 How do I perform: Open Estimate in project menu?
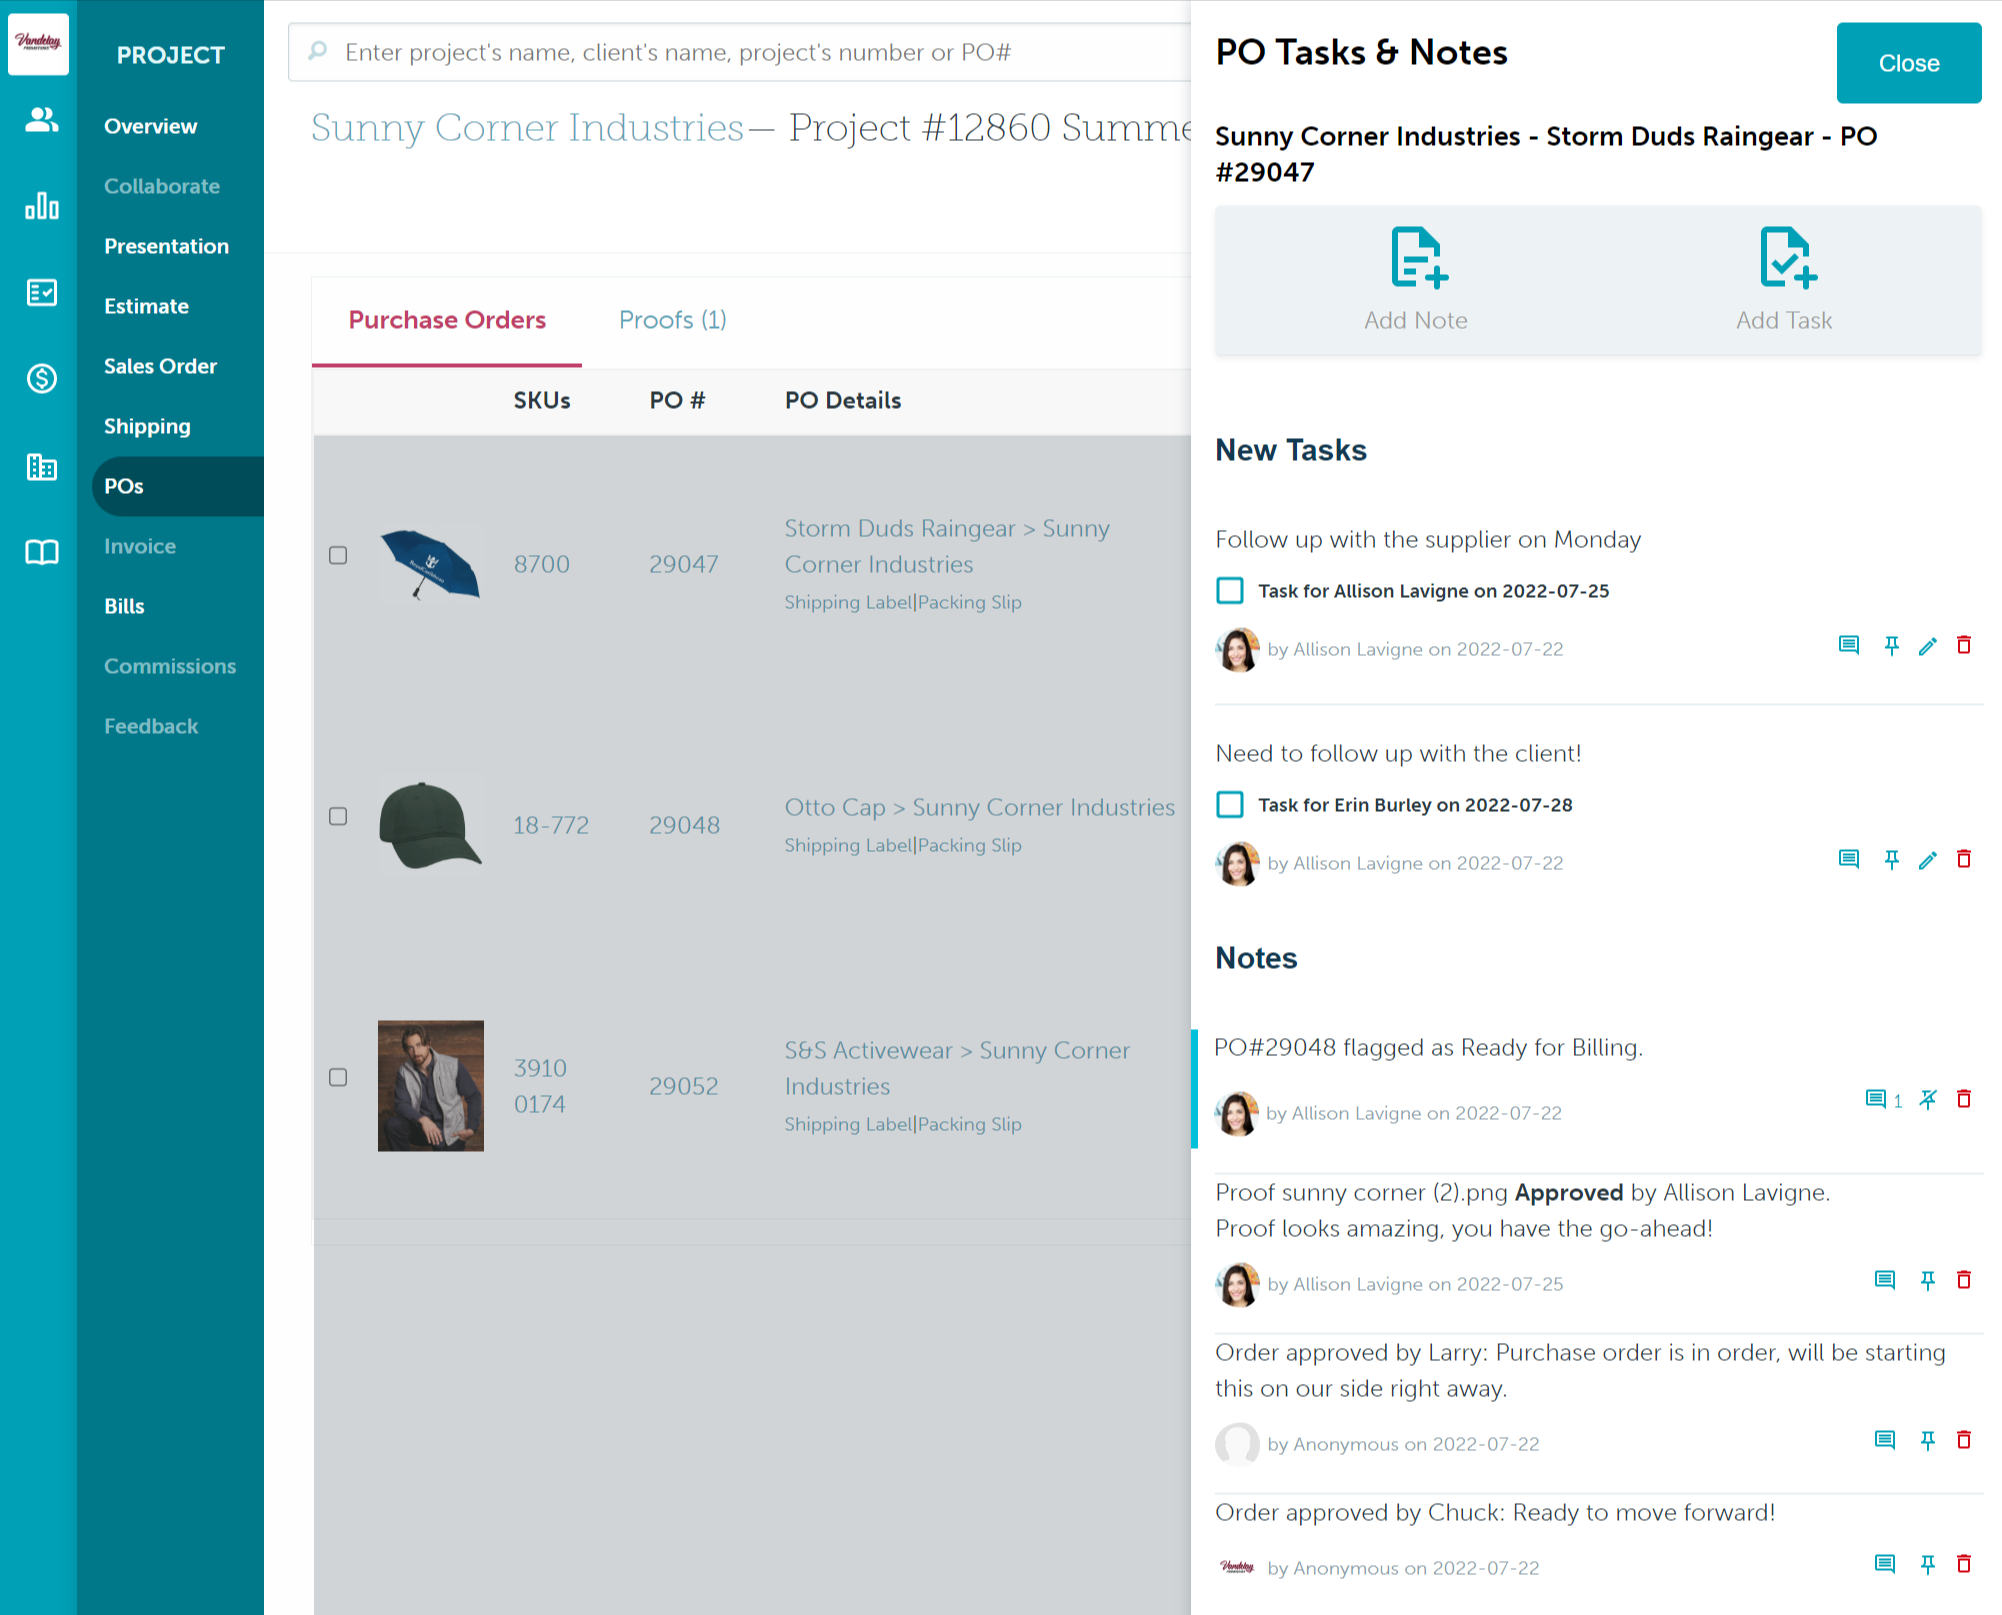[146, 306]
